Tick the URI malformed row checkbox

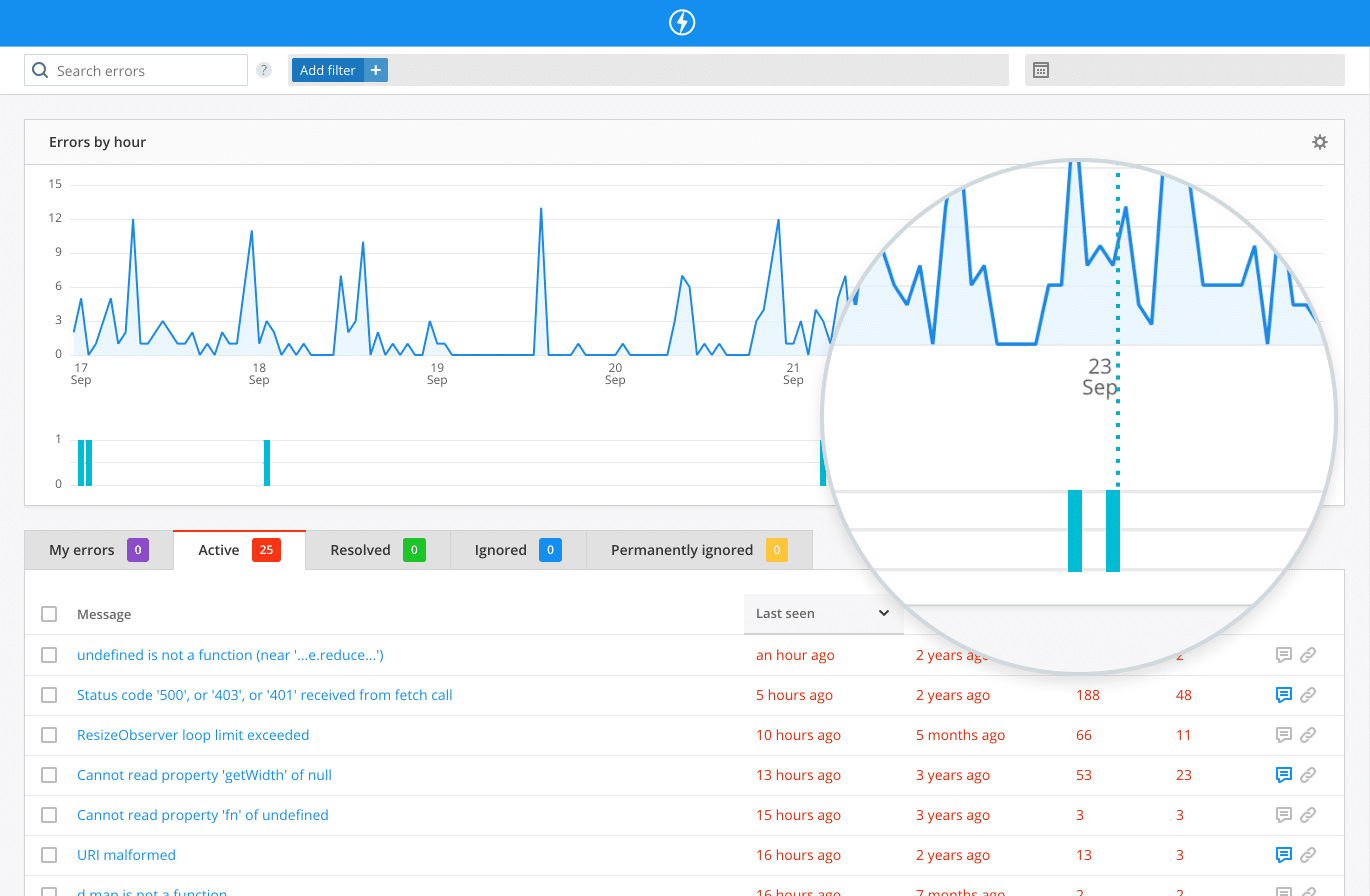(49, 855)
